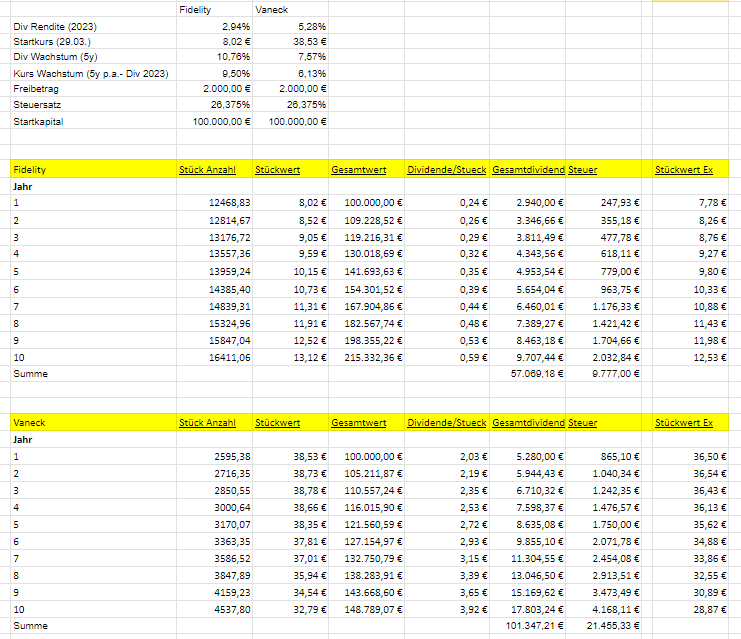Viewport: 741px width, 639px height.
Task: Click Stückwert Ex header in Fidelity table
Action: [x=684, y=170]
